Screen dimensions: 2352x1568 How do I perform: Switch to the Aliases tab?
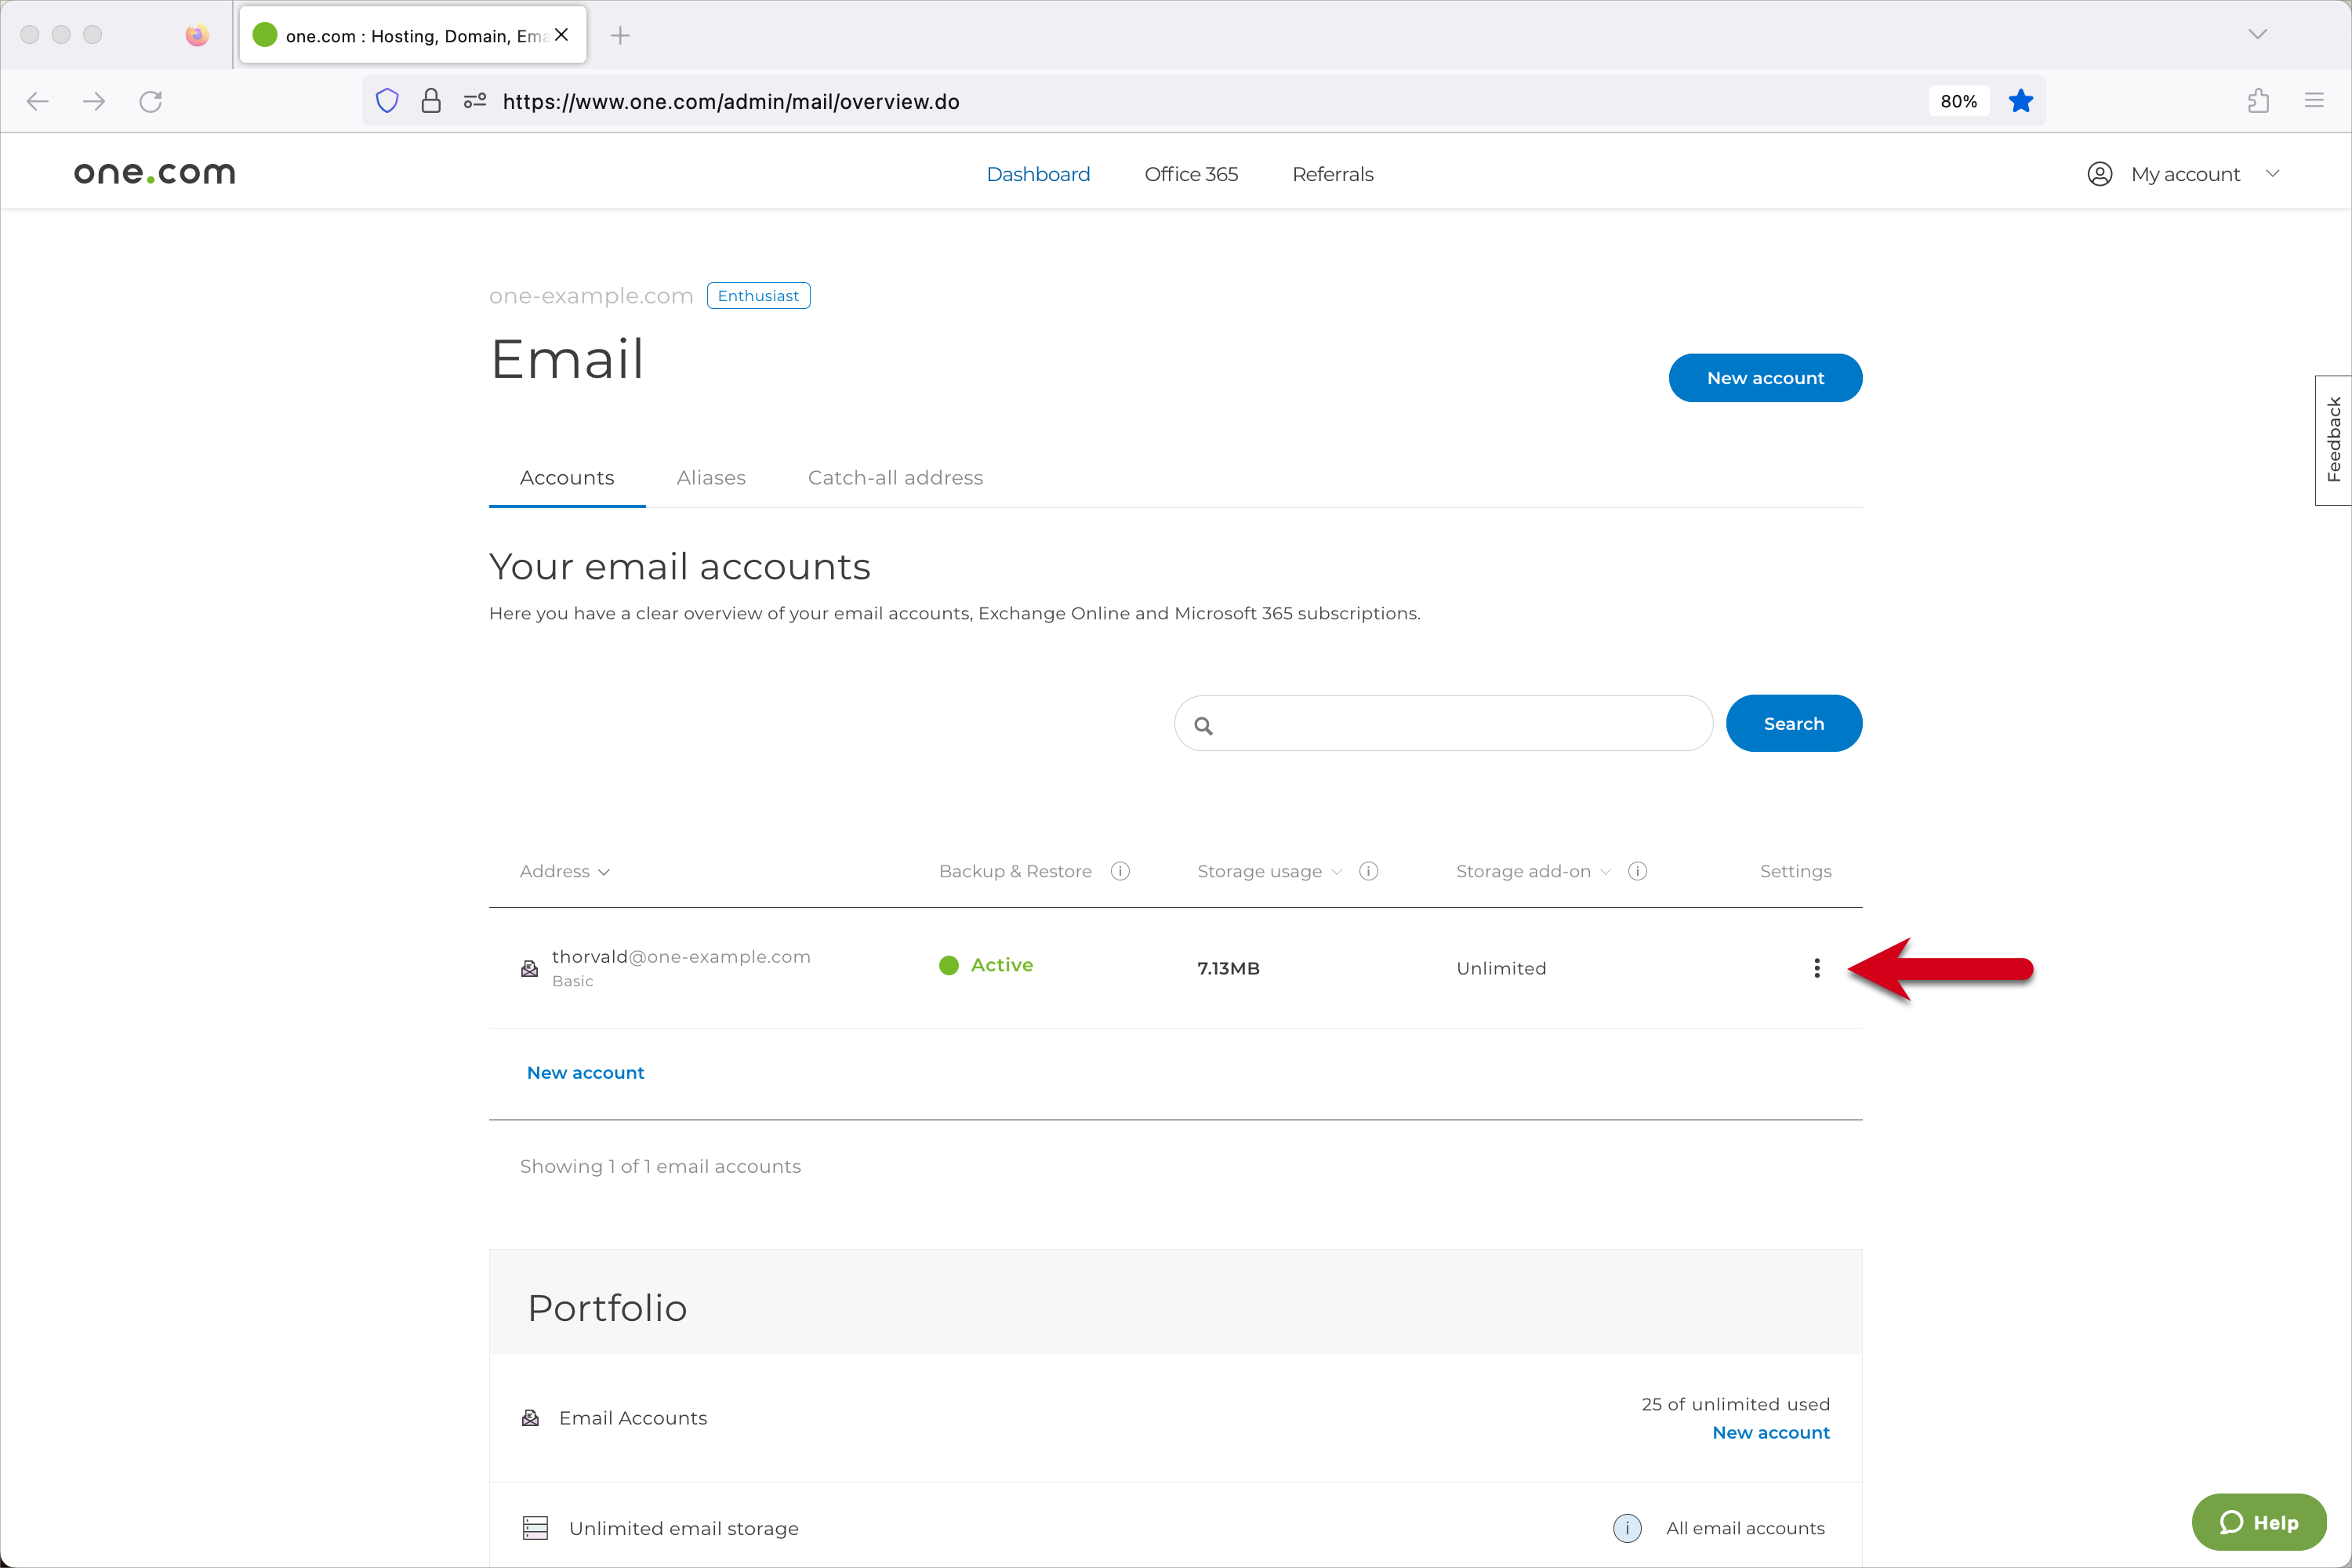(x=710, y=478)
